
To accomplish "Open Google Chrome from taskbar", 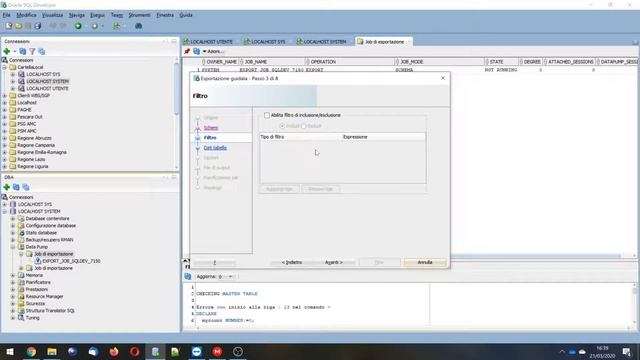I will point(31,351).
